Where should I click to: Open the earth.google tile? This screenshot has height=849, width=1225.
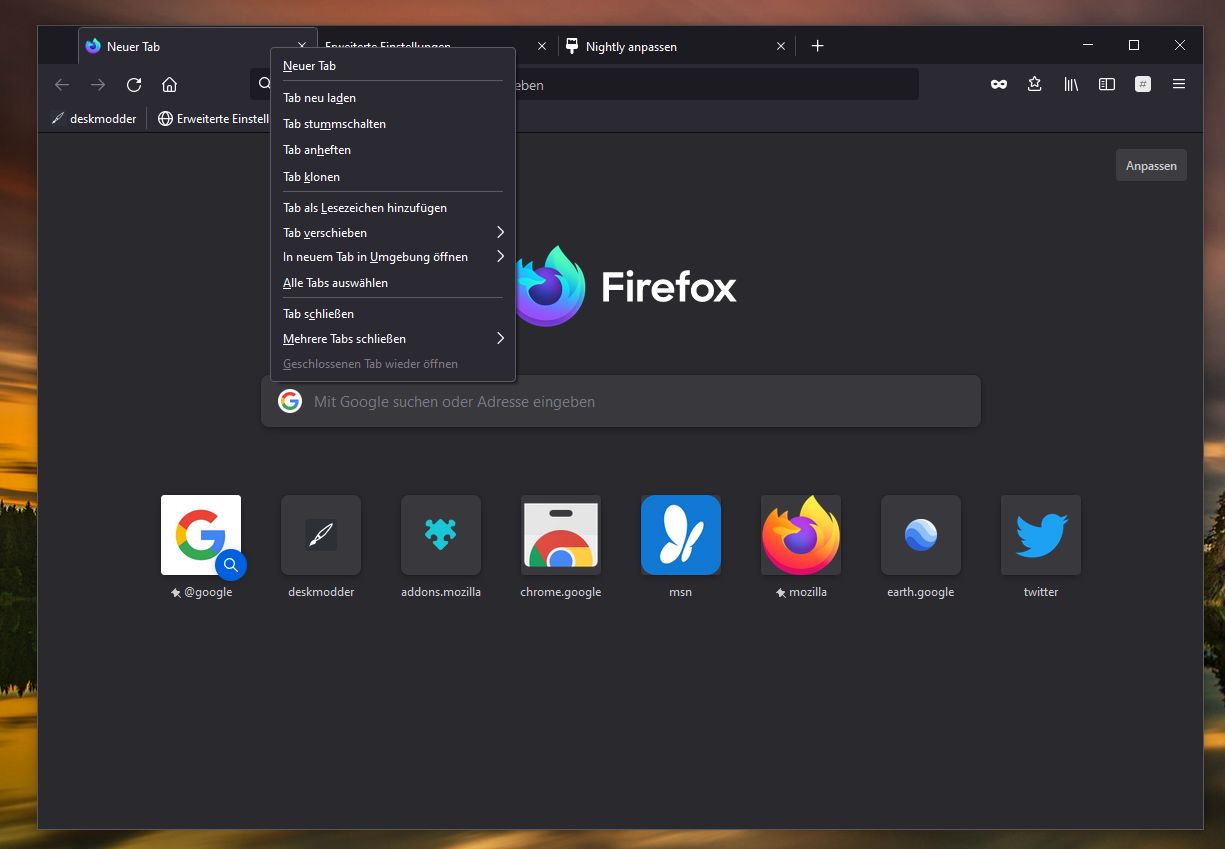[921, 535]
